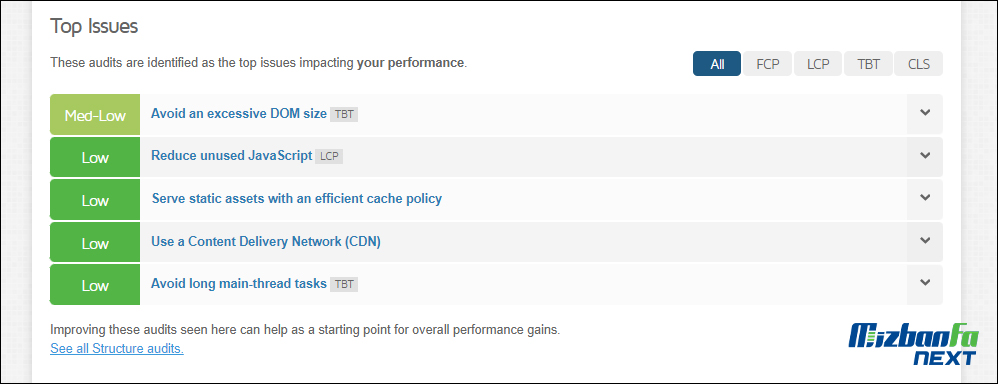The height and width of the screenshot is (384, 998).
Task: Click the Med-Low priority badge
Action: 95,115
